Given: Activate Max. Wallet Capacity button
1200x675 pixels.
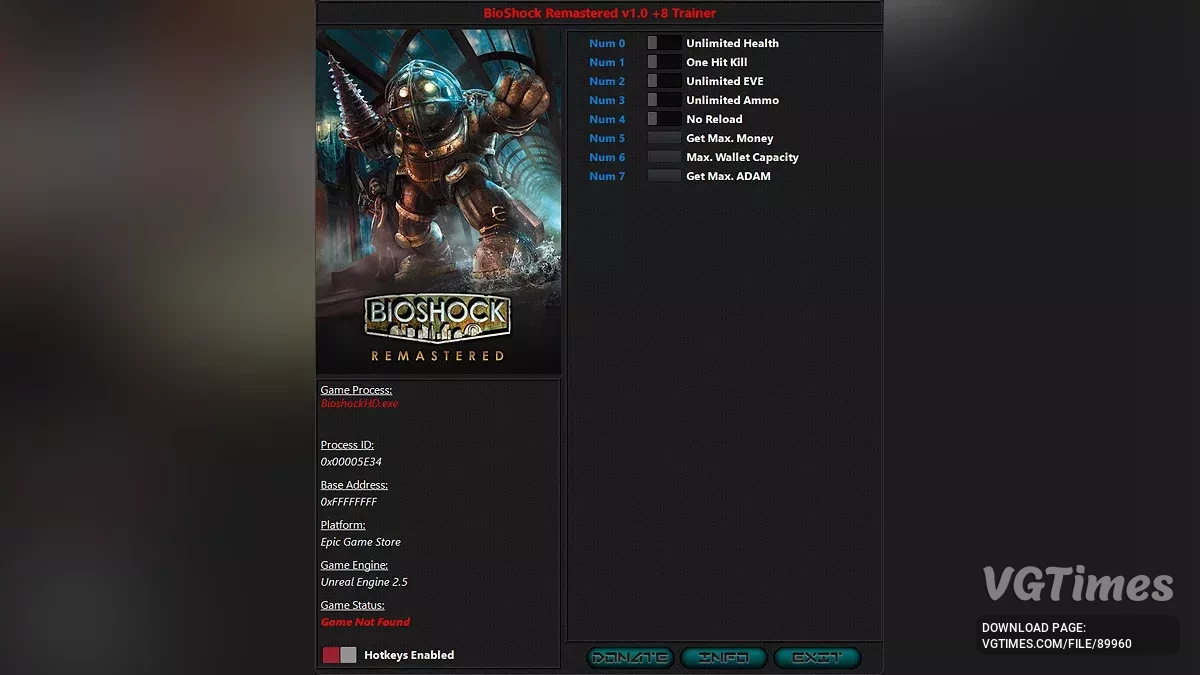Looking at the screenshot, I should tap(664, 157).
